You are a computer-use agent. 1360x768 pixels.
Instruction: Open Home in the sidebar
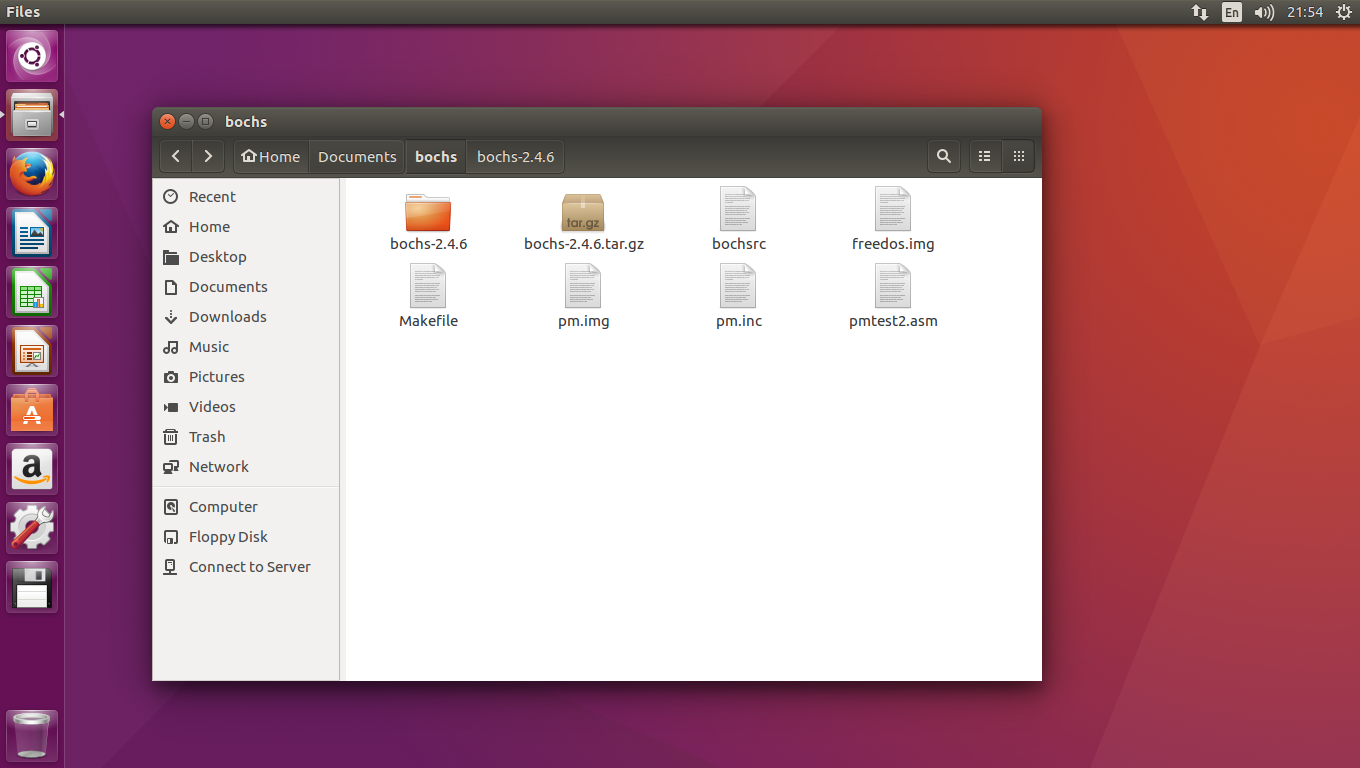246,227
